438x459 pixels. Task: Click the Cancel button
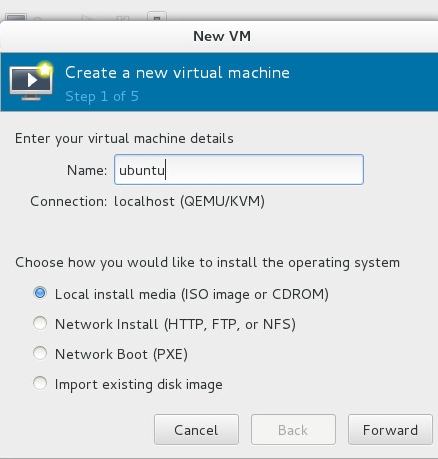click(196, 430)
